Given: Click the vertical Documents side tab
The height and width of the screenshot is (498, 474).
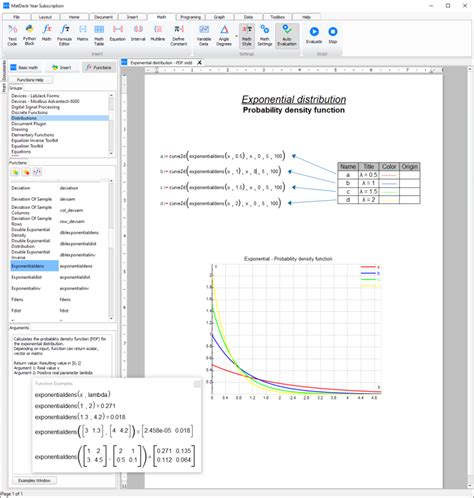Looking at the screenshot, I should tap(4, 71).
